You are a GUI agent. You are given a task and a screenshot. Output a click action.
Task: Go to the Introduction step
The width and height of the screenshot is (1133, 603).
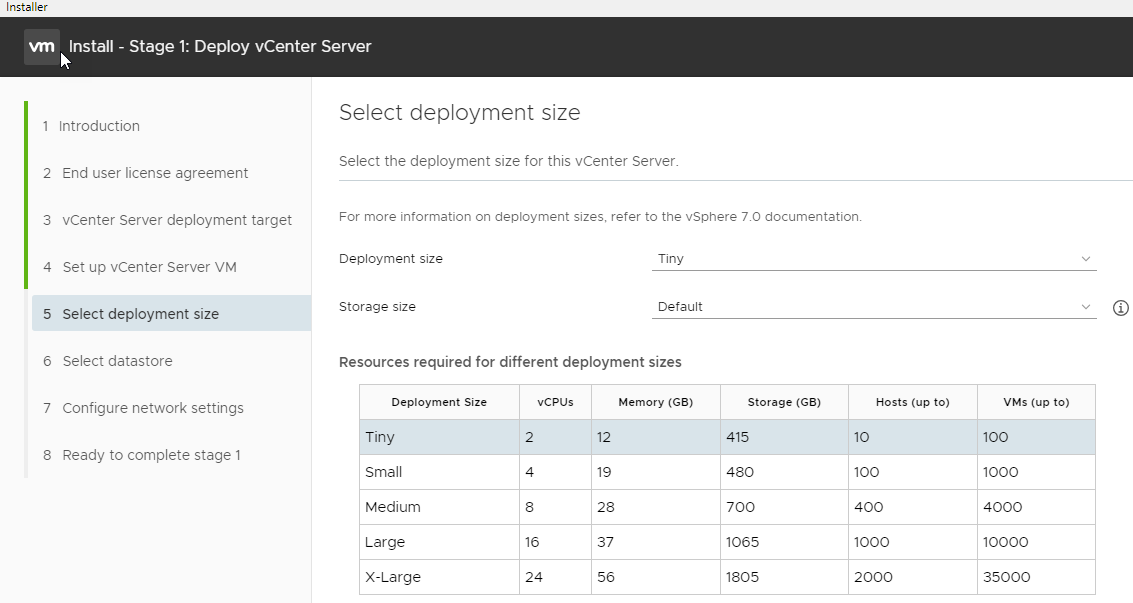[x=98, y=126]
